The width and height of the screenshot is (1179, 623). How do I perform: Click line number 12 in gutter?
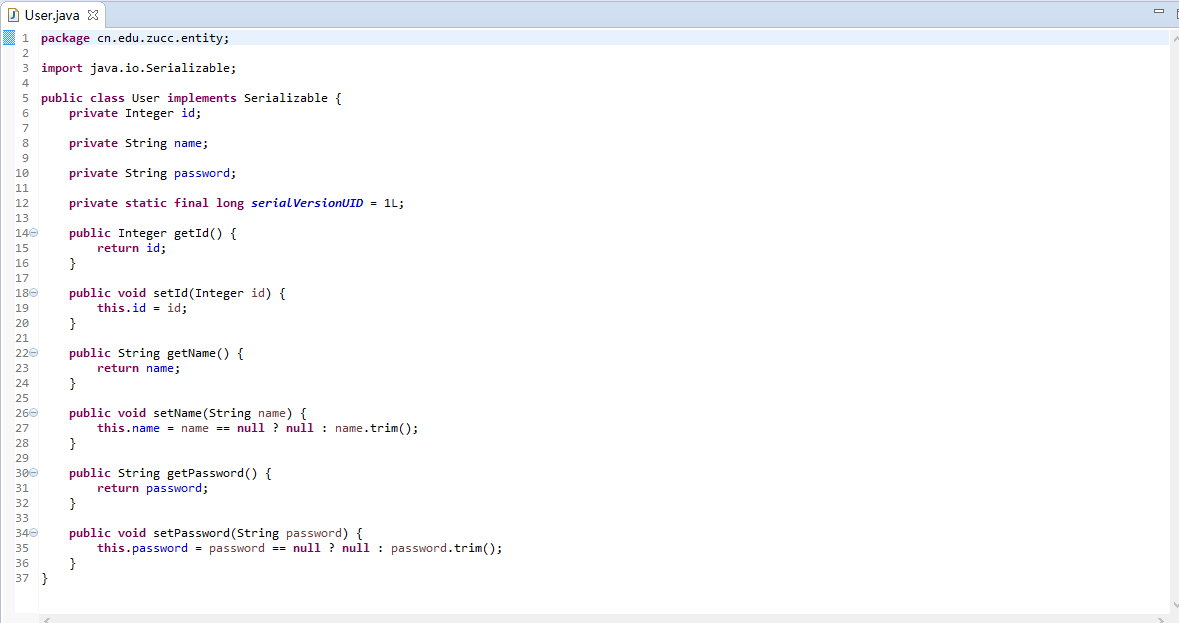(x=22, y=203)
